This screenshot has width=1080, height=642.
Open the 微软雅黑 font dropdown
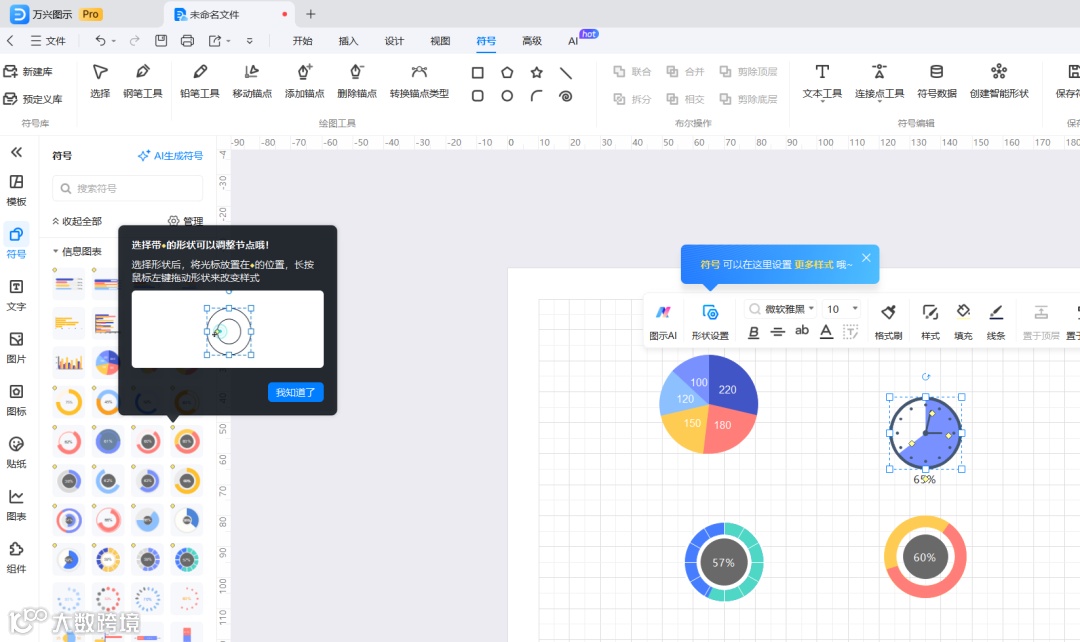click(x=782, y=309)
